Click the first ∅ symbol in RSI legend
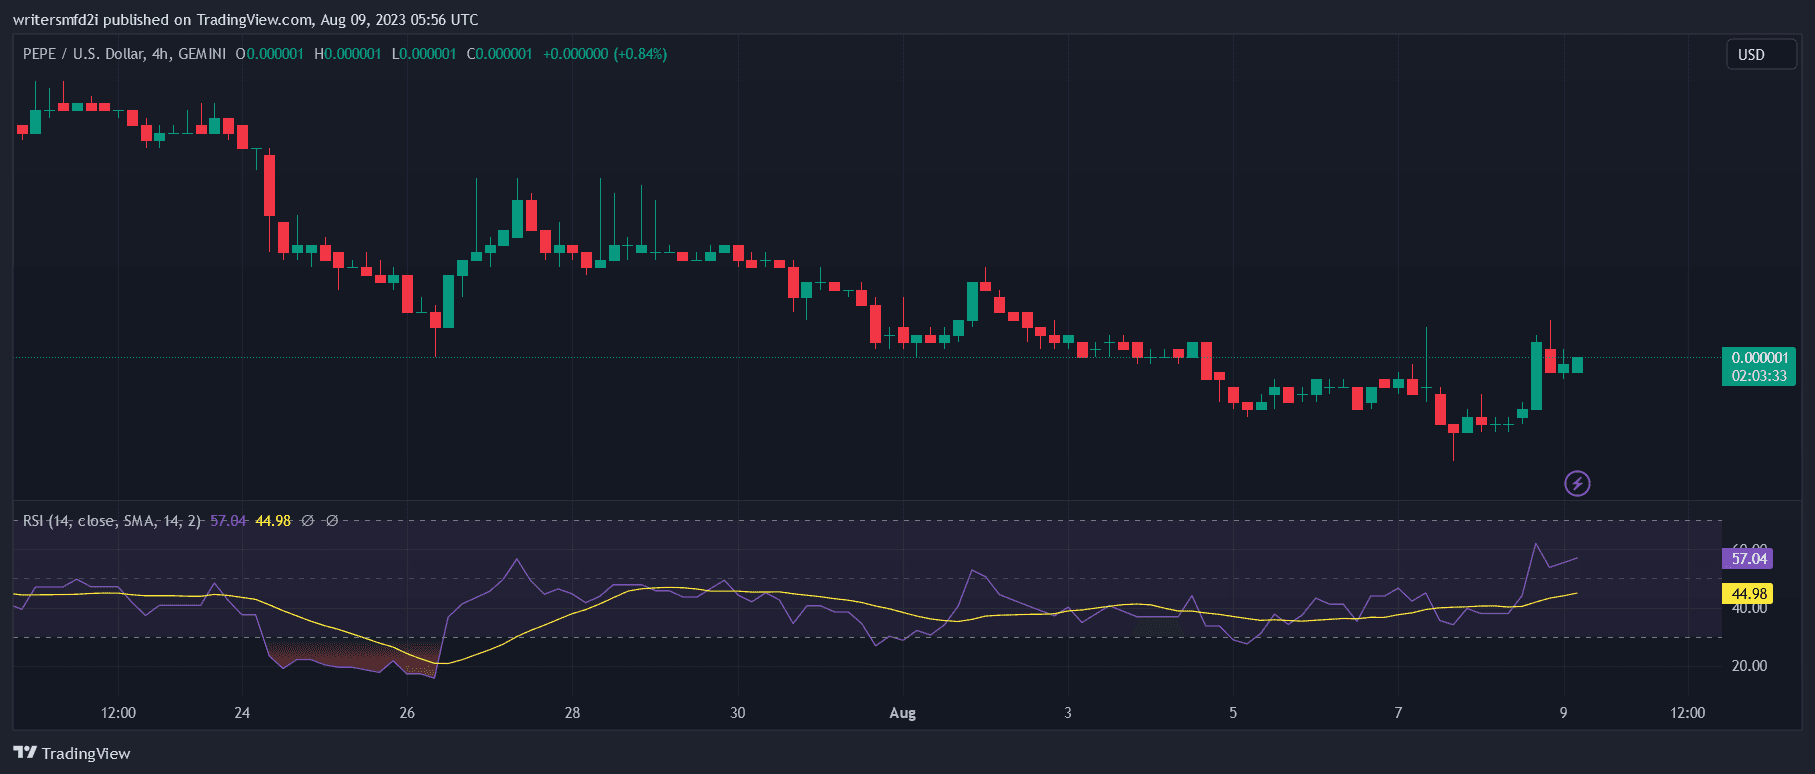 [x=308, y=521]
